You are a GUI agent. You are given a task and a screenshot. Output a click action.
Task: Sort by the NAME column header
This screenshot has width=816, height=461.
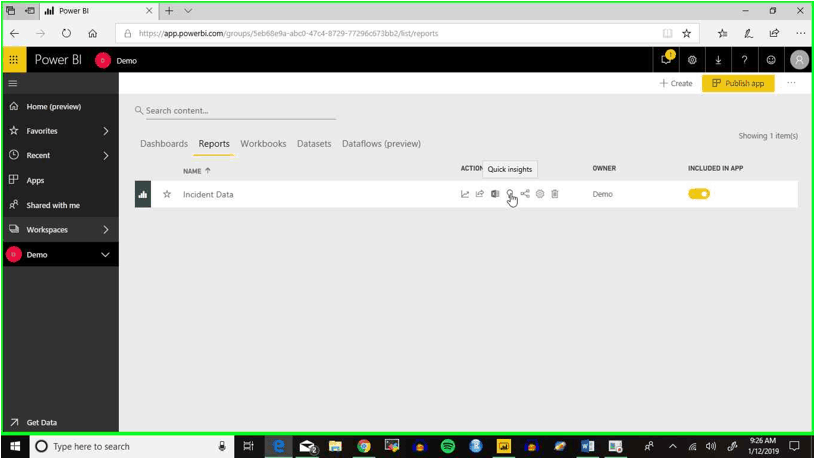[x=197, y=171]
